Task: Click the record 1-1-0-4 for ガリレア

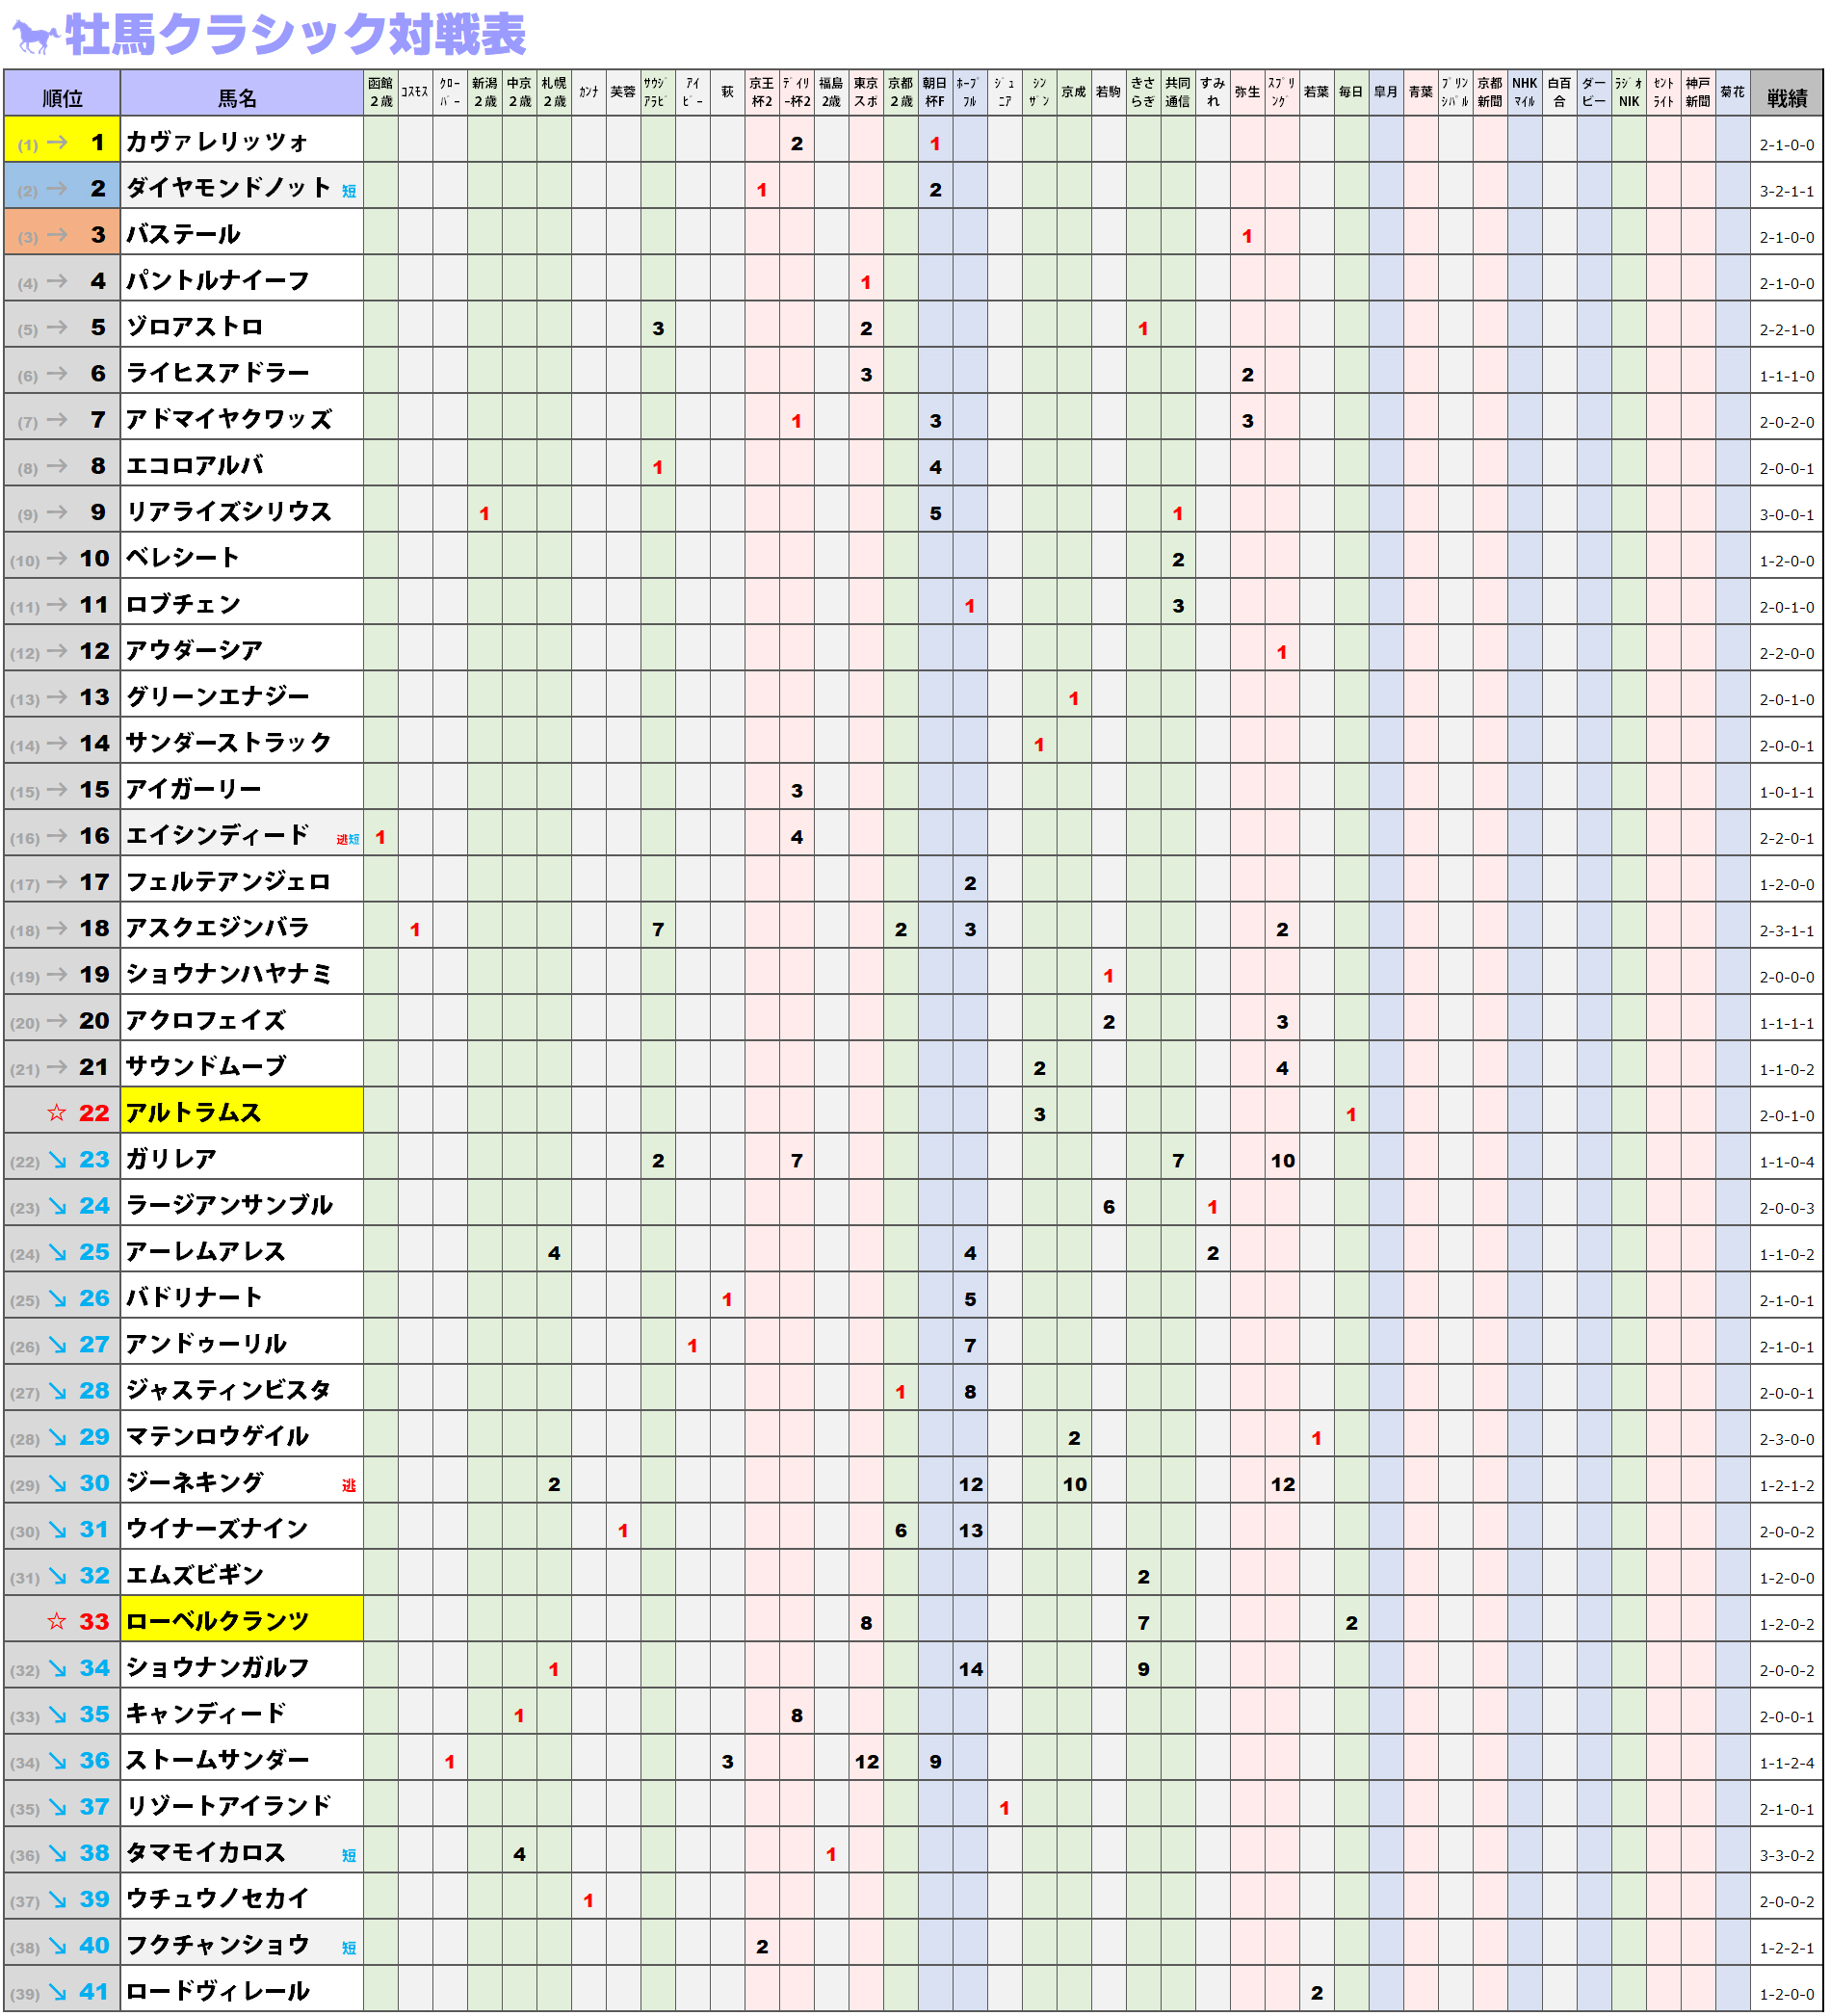Action: [1787, 1163]
